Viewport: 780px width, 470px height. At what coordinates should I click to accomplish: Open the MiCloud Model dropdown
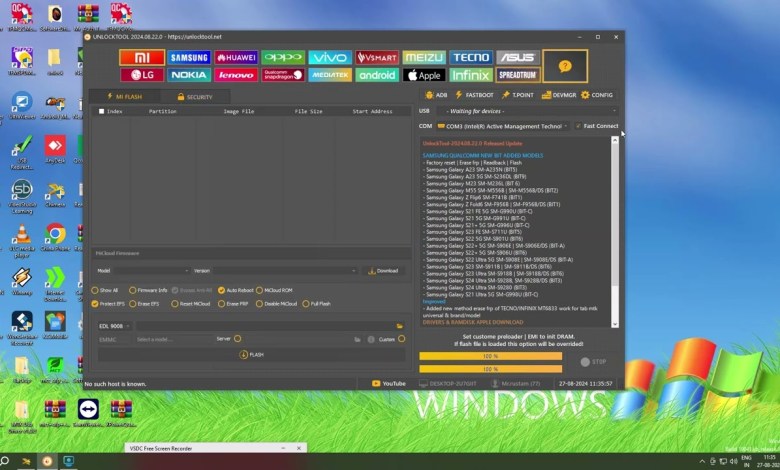tap(151, 271)
